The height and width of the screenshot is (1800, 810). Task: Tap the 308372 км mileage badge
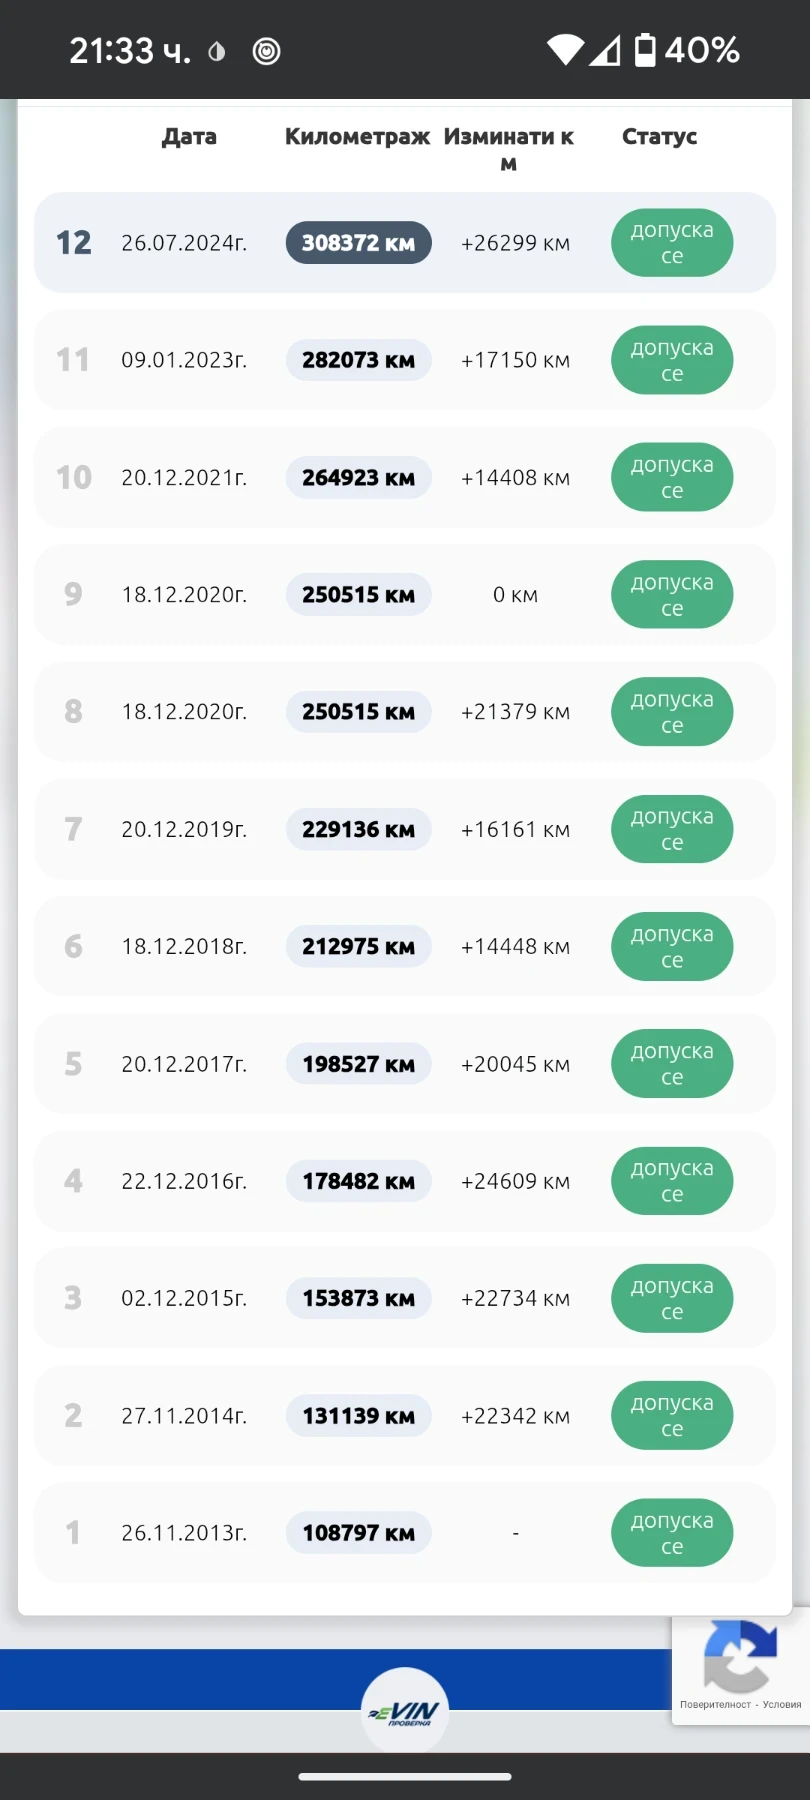tap(358, 243)
